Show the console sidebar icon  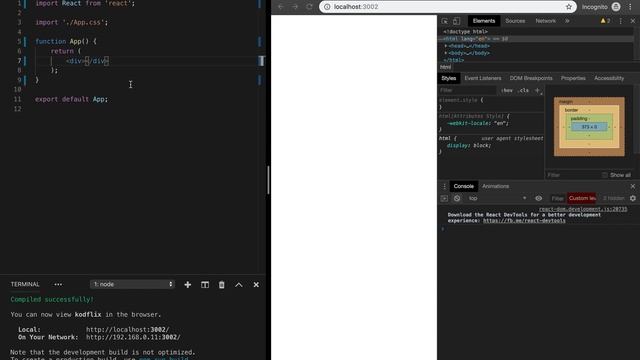[x=444, y=198]
